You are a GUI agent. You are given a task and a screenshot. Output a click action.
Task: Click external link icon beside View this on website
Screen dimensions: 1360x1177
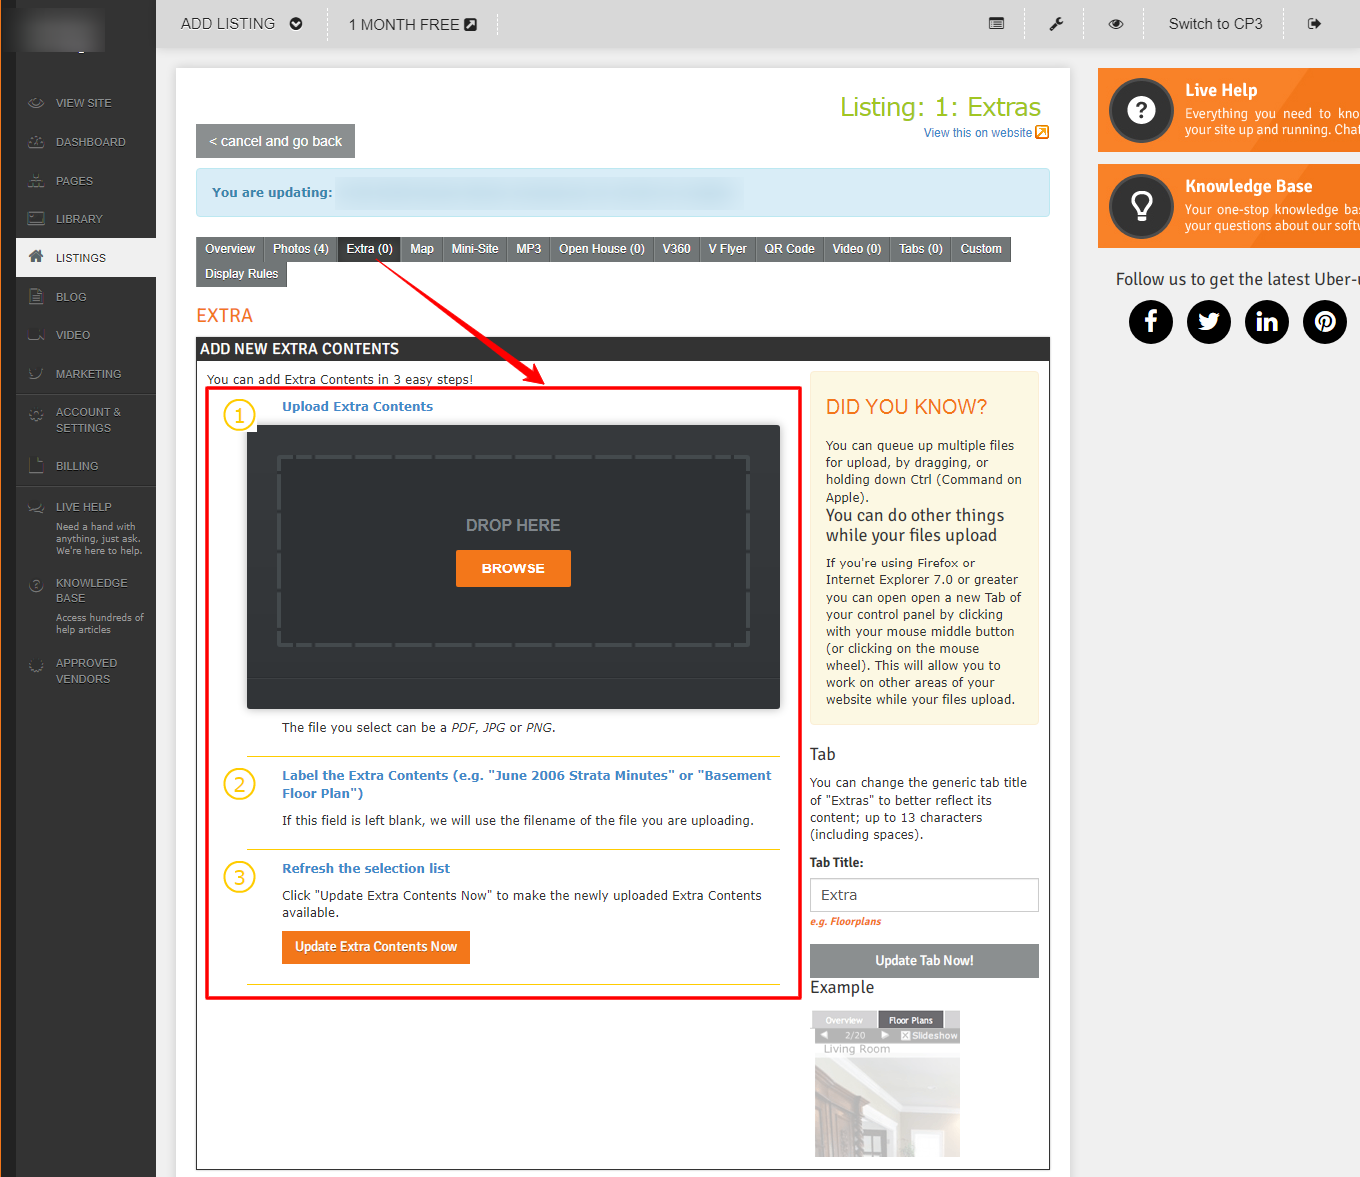point(1042,132)
